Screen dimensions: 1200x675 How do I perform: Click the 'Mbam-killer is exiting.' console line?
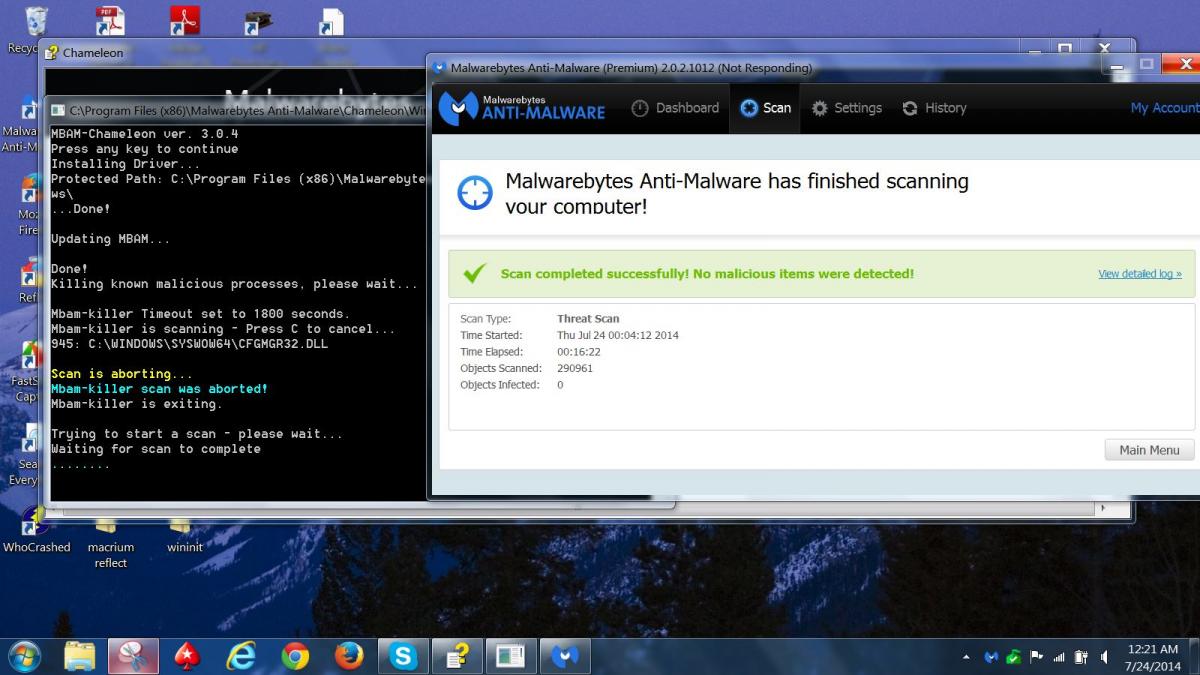(136, 404)
